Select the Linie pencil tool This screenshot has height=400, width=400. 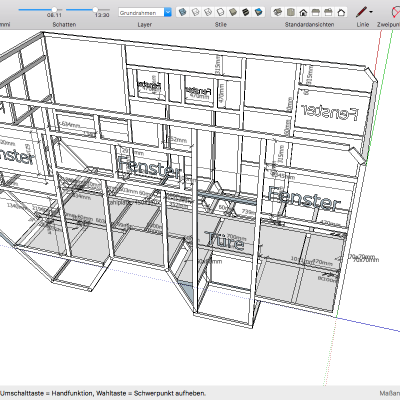pyautogui.click(x=361, y=12)
